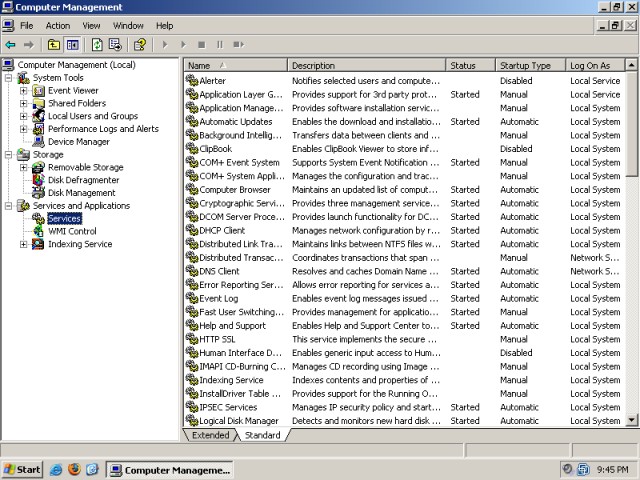Open the View menu
The image size is (640, 480).
pos(91,26)
